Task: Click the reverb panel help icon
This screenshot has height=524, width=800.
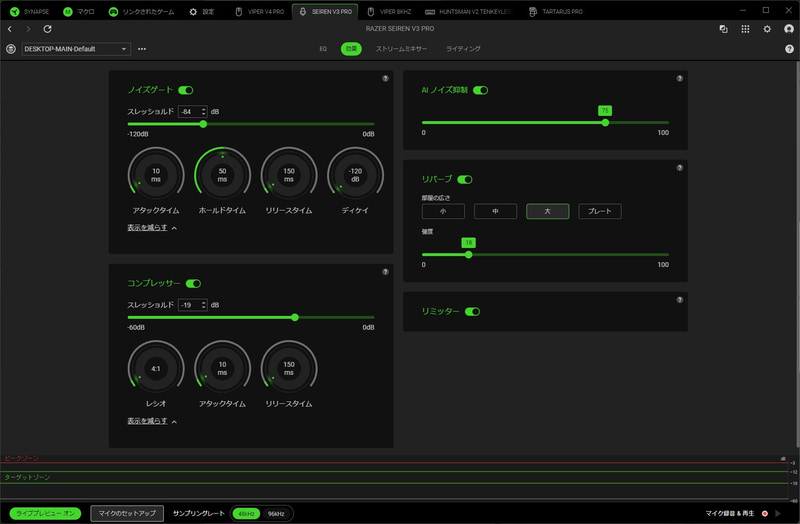Action: click(680, 168)
